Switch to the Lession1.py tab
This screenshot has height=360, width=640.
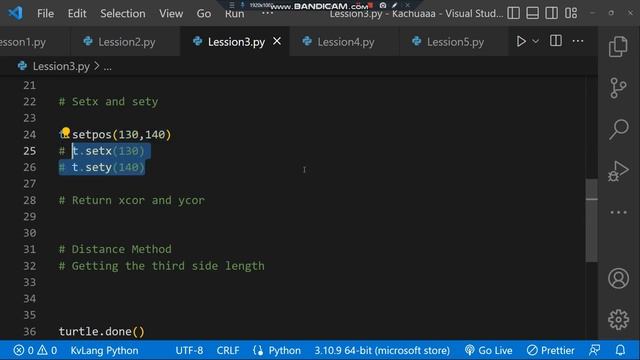23,42
